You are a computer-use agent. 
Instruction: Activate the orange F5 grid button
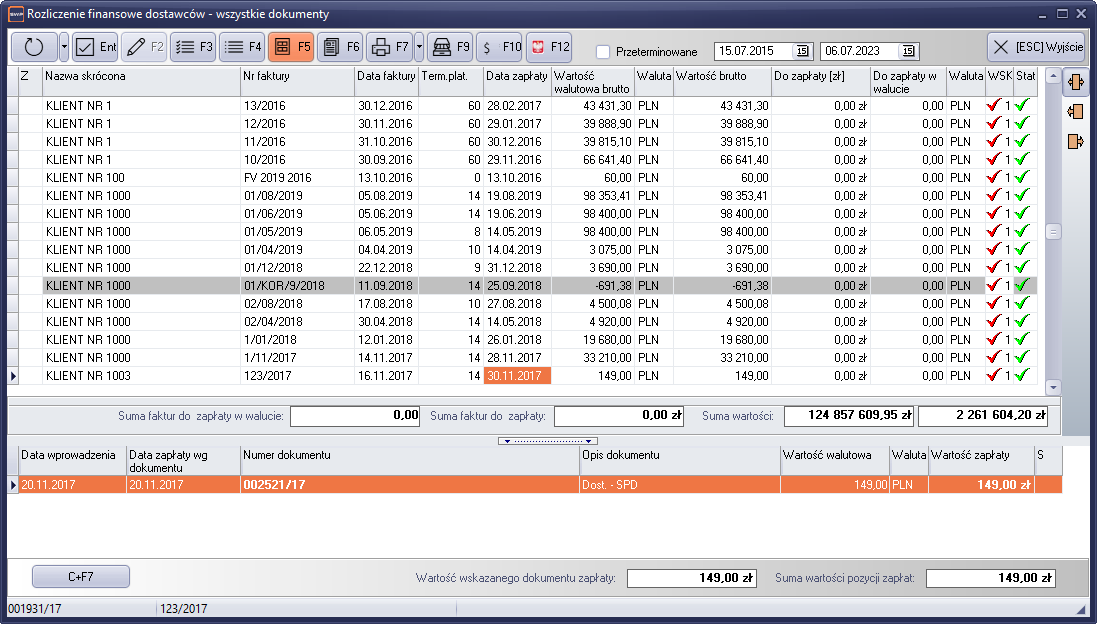pyautogui.click(x=291, y=47)
